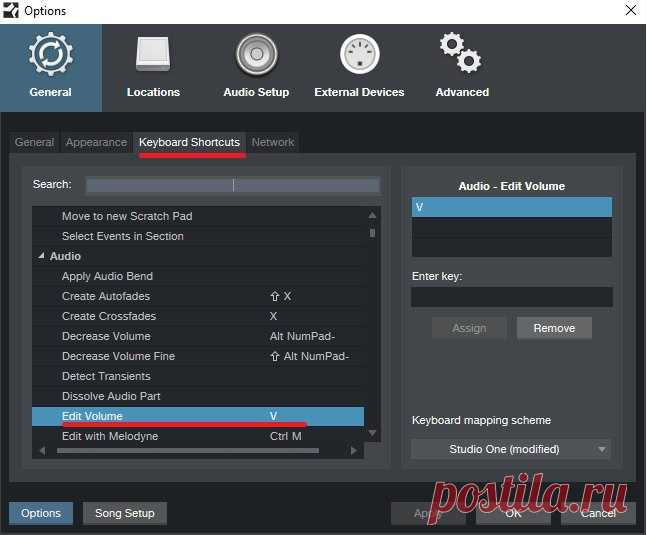The height and width of the screenshot is (535, 647).
Task: Open the External Devices section icon
Action: tap(359, 57)
